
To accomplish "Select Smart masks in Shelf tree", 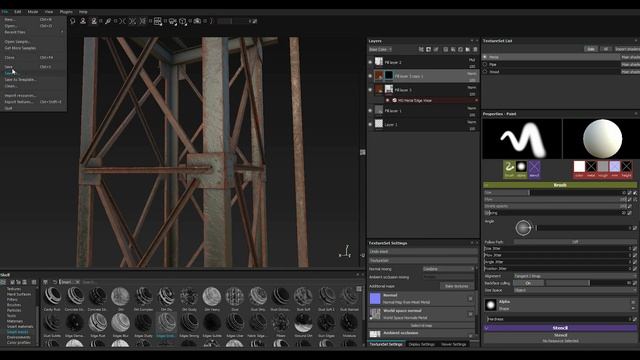I will click(18, 332).
